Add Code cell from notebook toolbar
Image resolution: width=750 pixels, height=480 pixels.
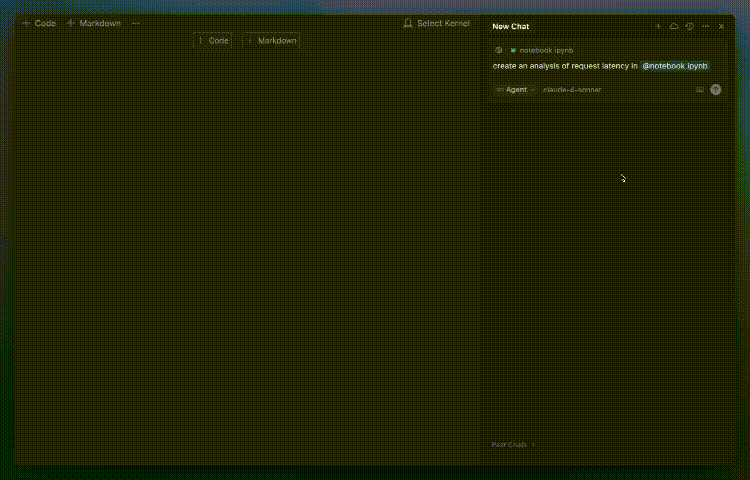(39, 23)
